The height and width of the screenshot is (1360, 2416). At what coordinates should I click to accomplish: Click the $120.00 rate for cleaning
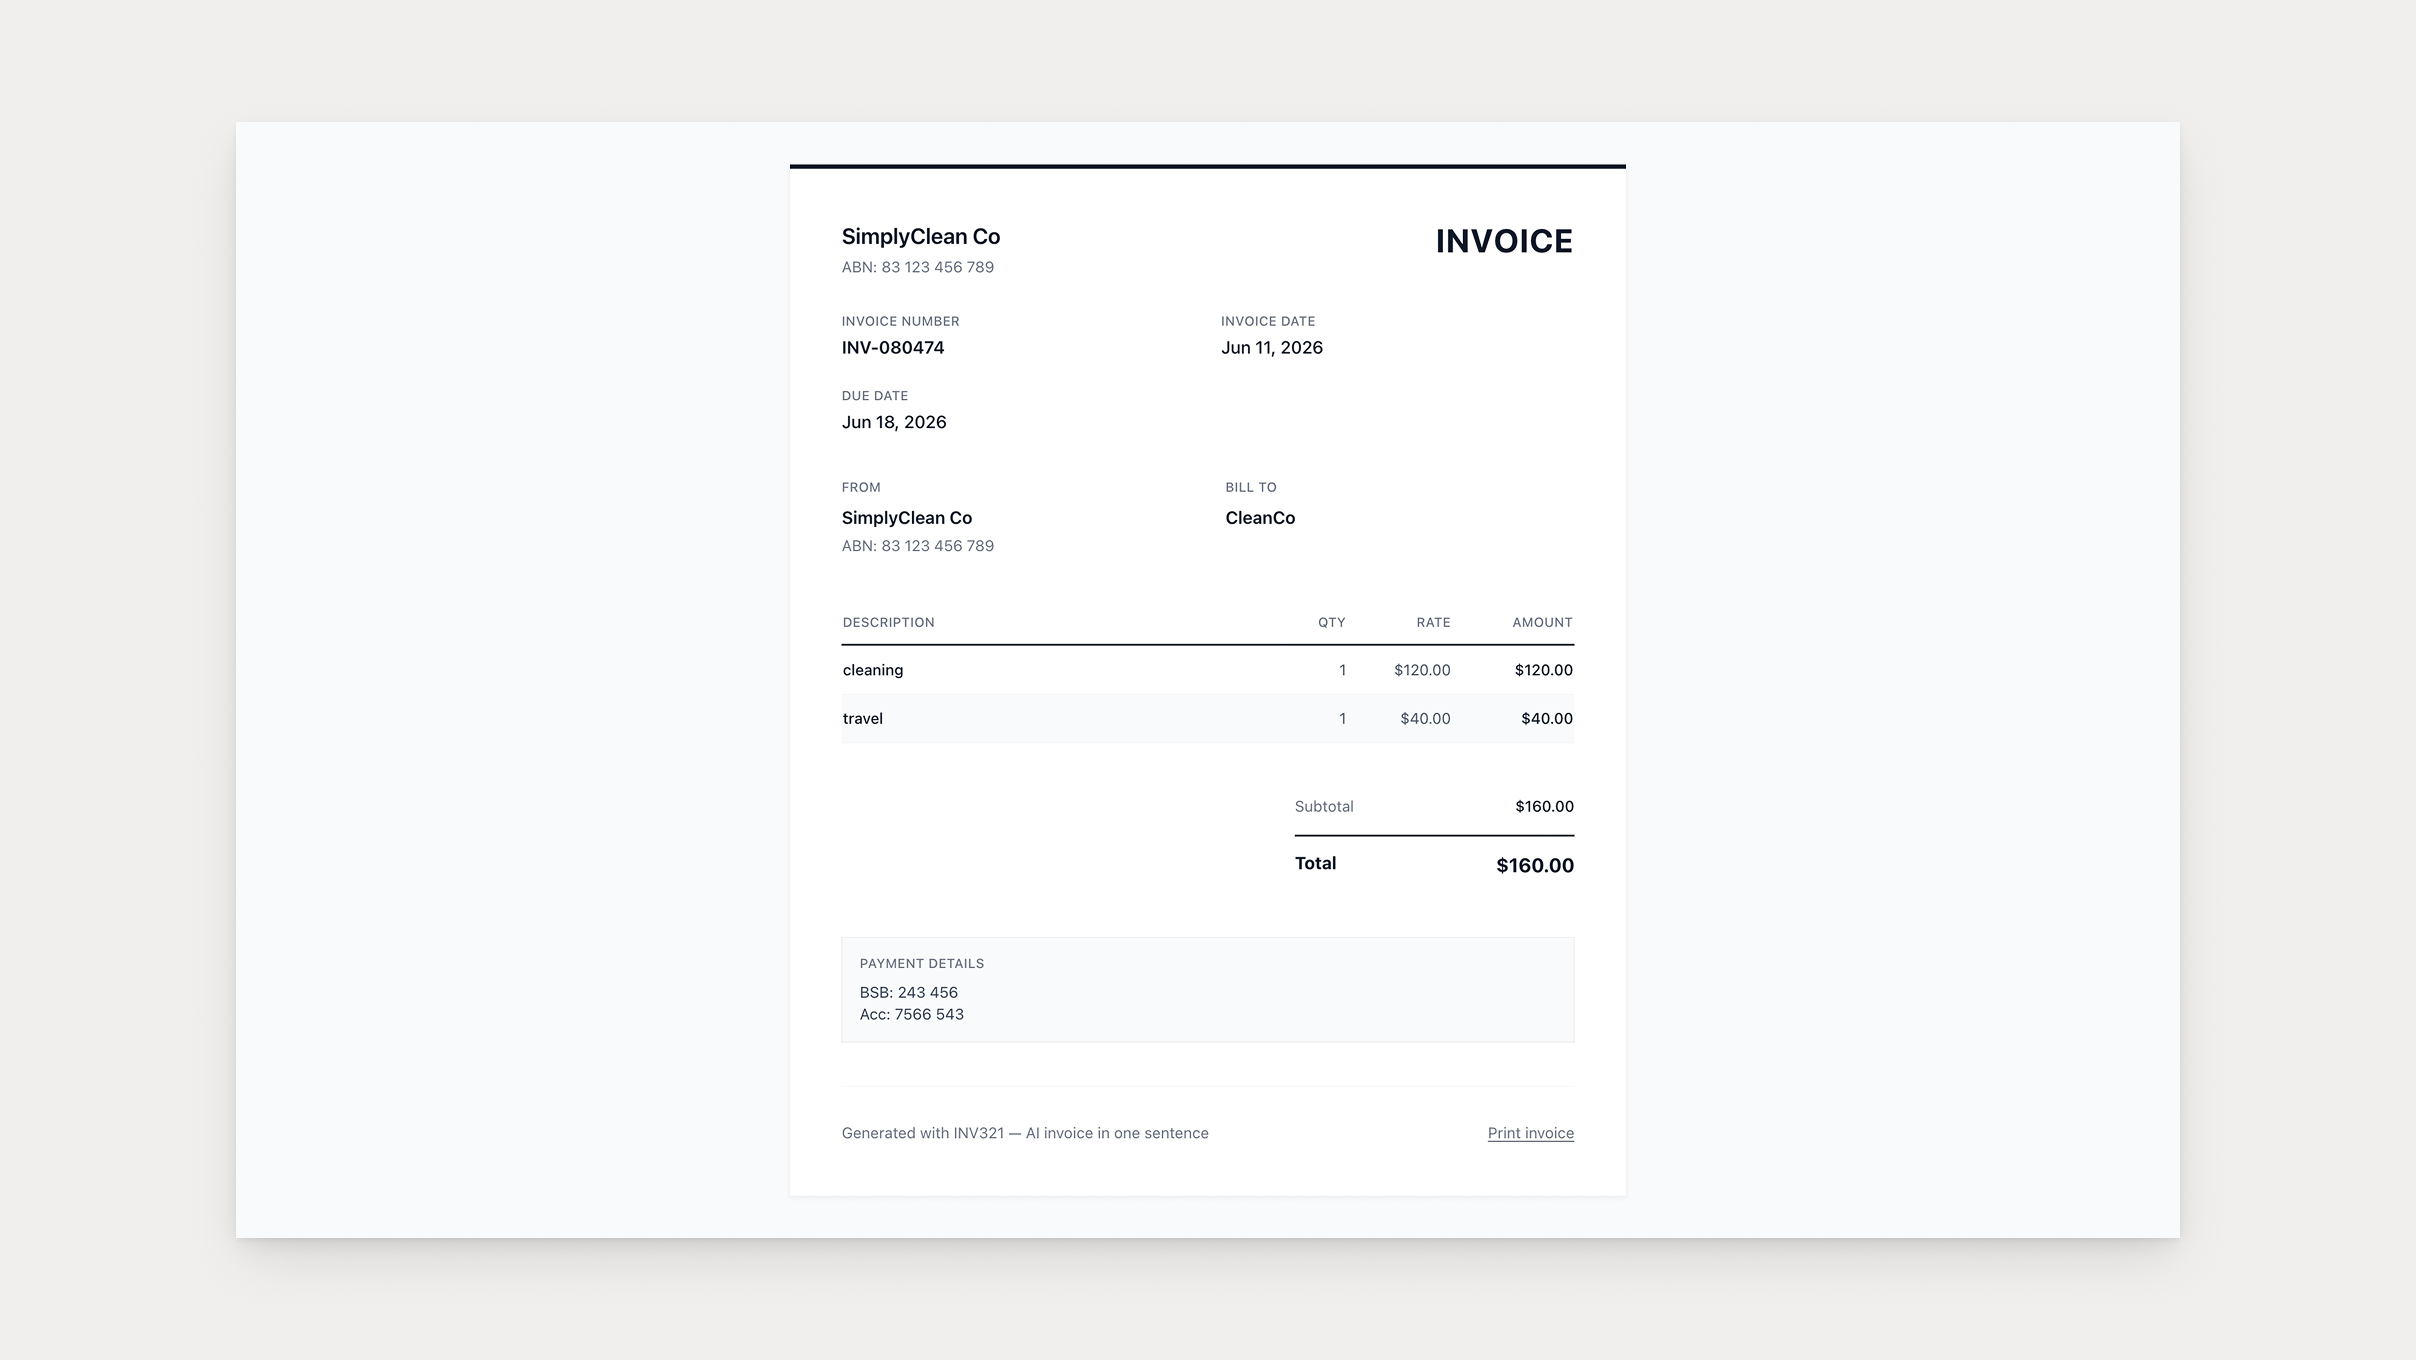click(x=1422, y=670)
